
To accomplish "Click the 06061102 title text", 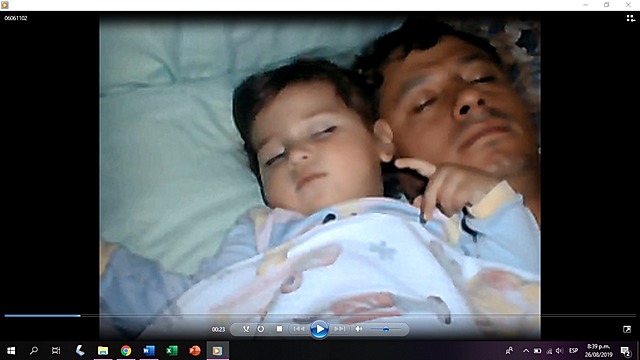I will pyautogui.click(x=16, y=18).
